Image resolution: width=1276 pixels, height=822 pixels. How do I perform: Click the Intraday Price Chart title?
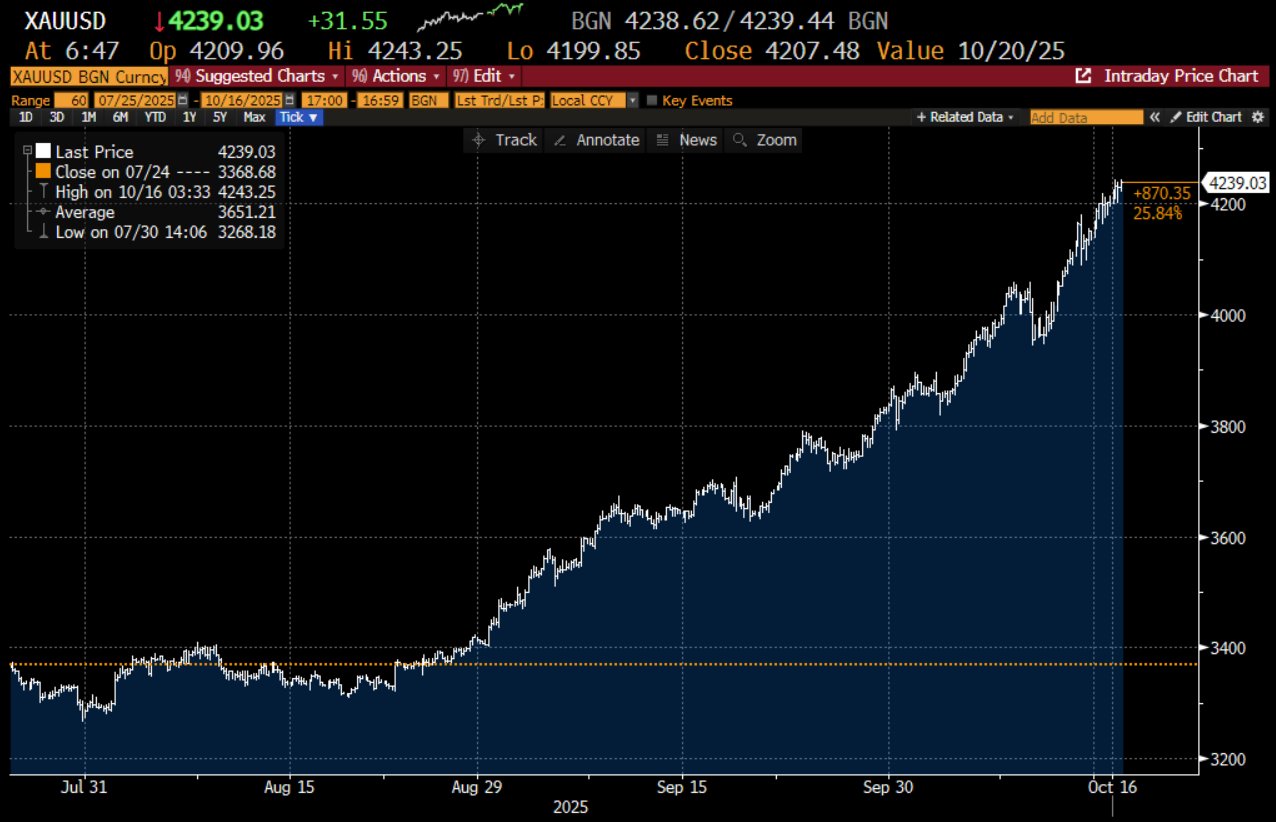click(x=1181, y=76)
